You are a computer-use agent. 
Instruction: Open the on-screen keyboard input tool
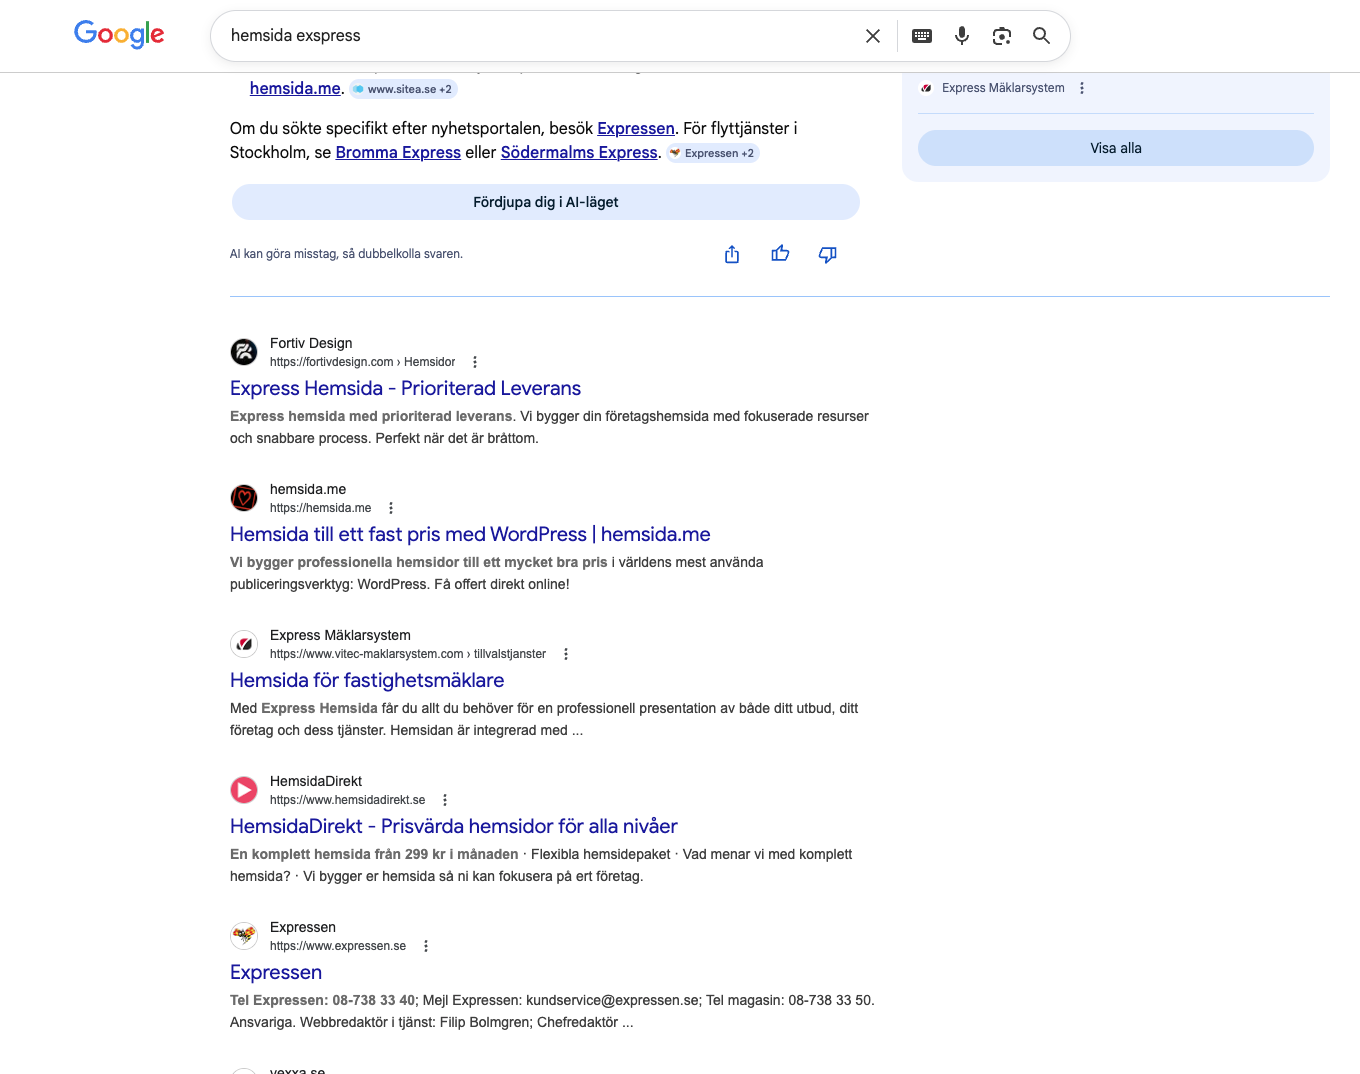pos(922,36)
